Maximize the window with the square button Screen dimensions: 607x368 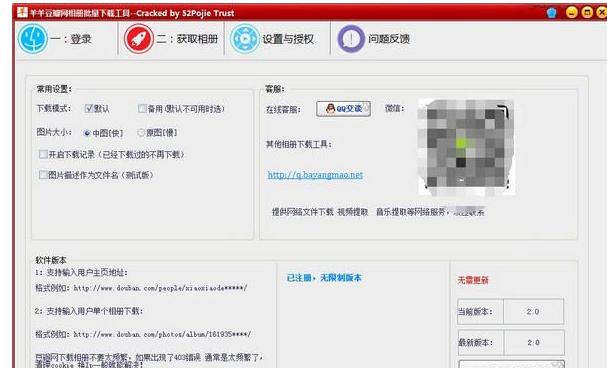(587, 12)
